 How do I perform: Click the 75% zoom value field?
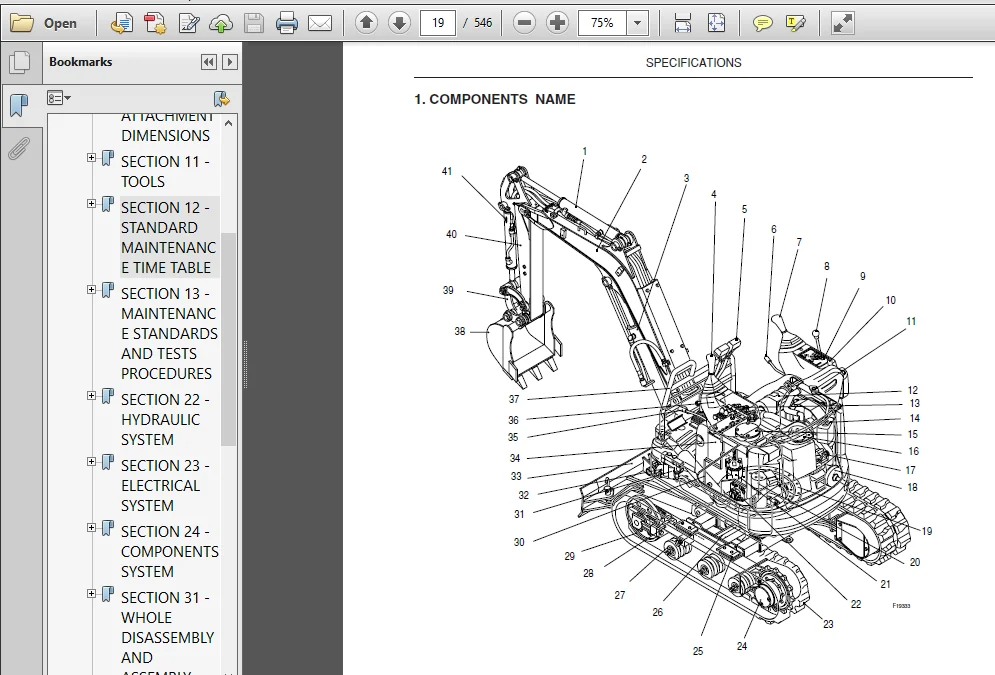click(x=602, y=23)
